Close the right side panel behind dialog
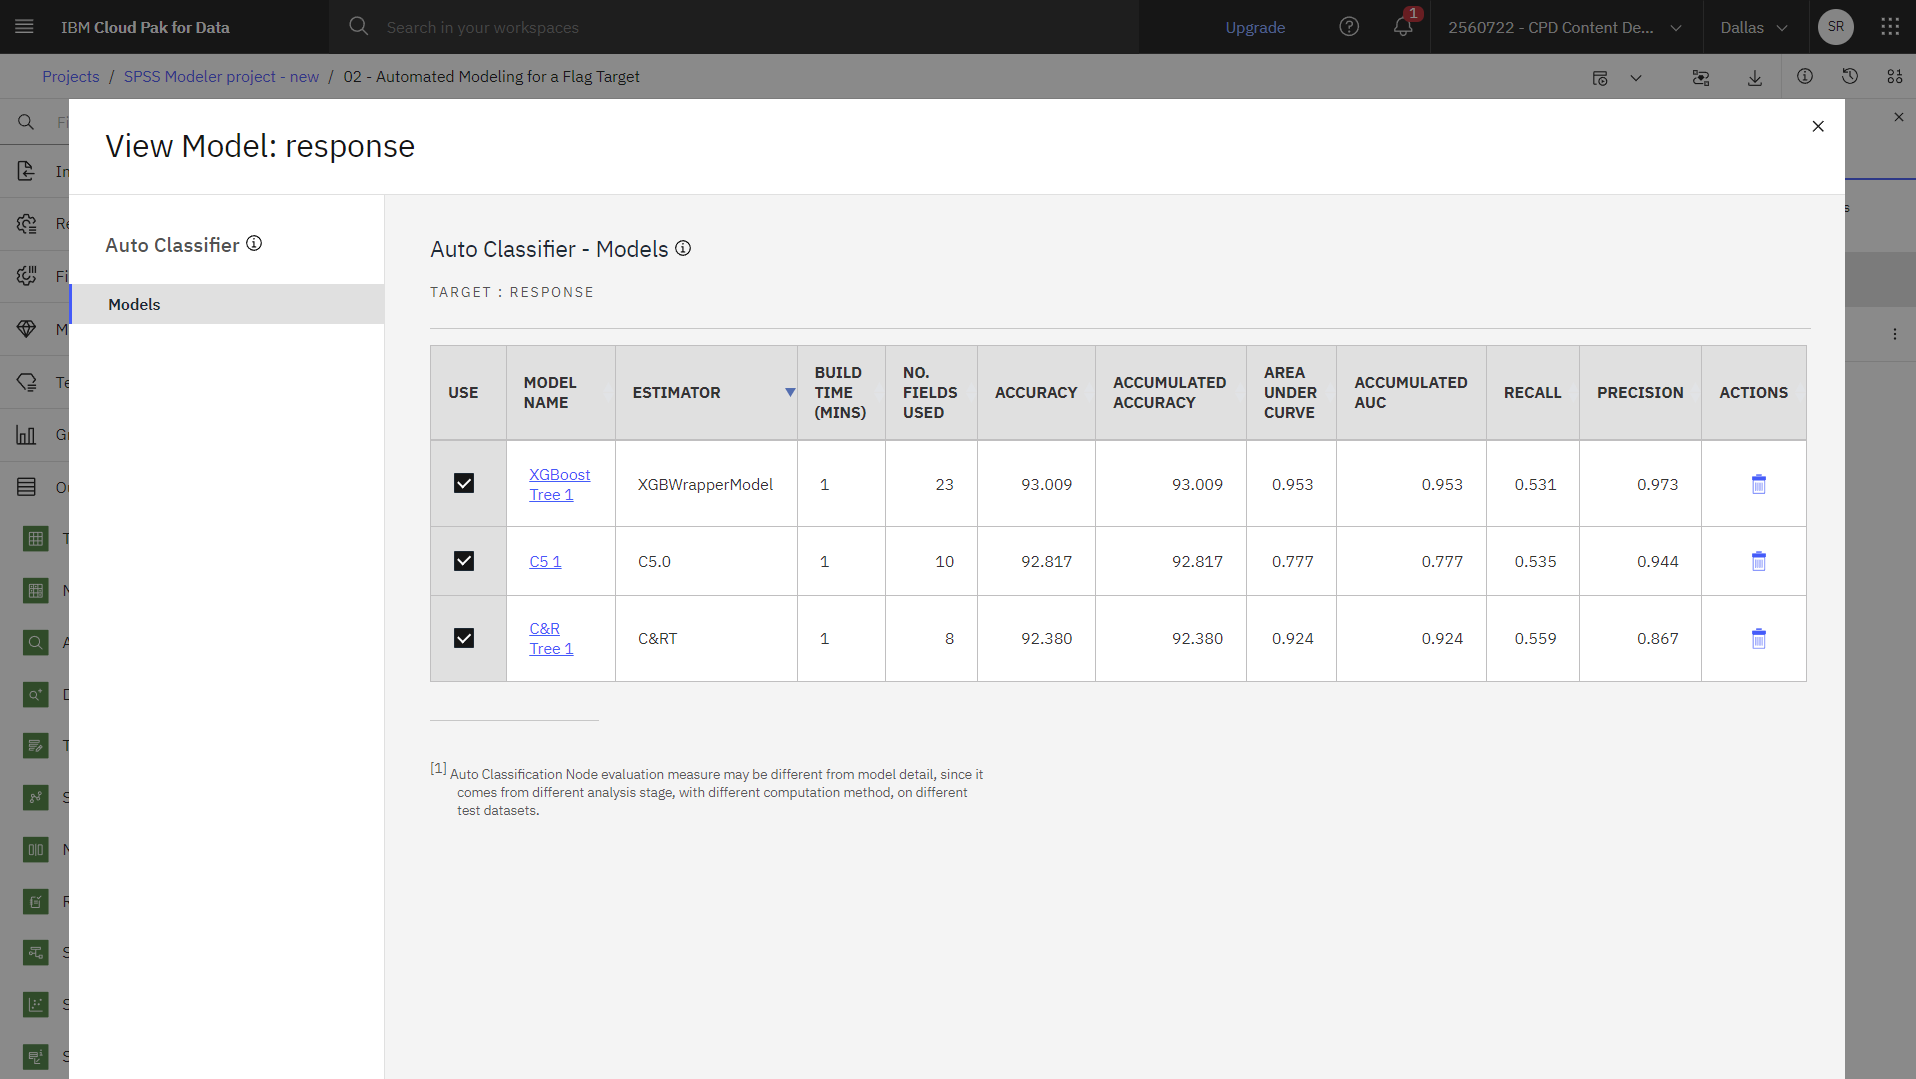 point(1899,117)
